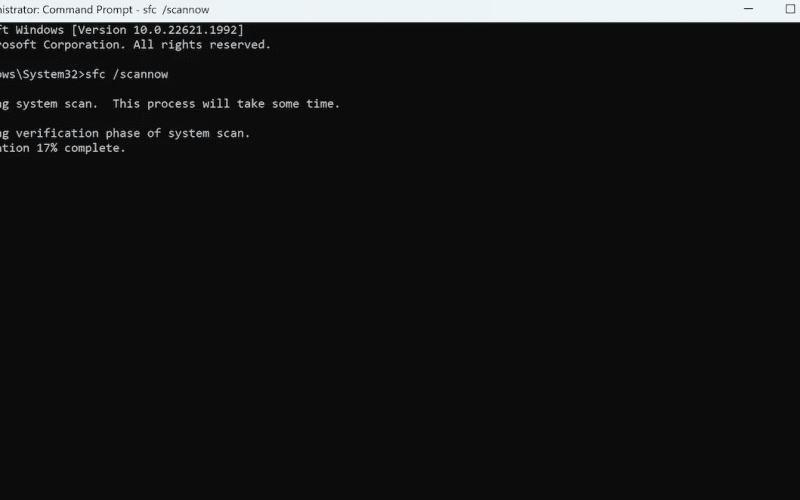Click the '17%' progress value
The width and height of the screenshot is (800, 500).
[46, 148]
